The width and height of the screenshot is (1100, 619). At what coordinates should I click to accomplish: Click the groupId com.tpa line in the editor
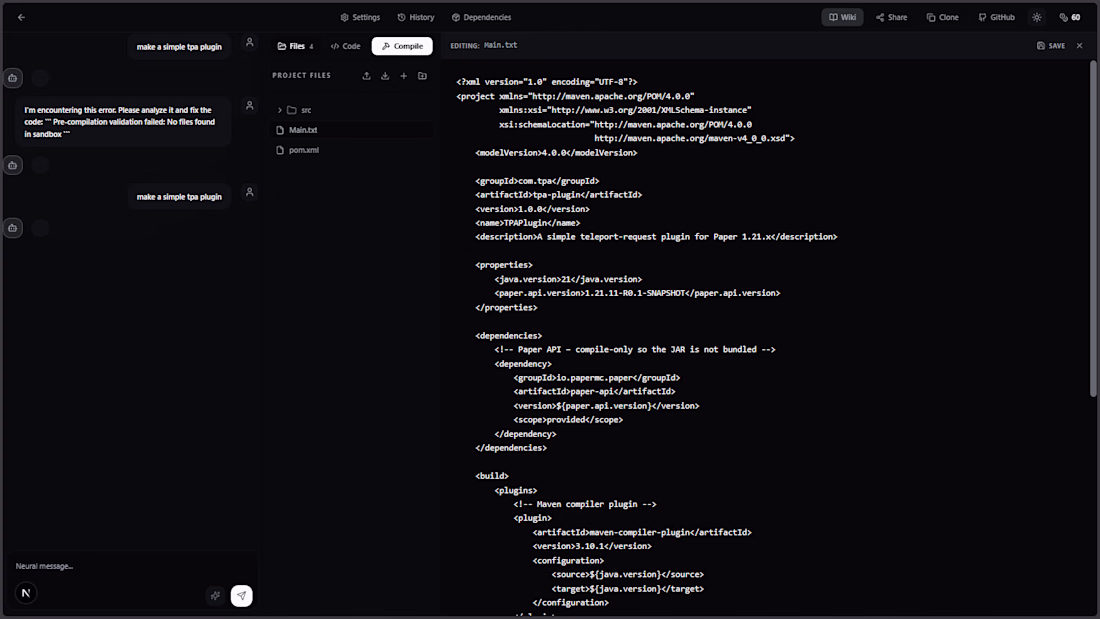tap(537, 181)
